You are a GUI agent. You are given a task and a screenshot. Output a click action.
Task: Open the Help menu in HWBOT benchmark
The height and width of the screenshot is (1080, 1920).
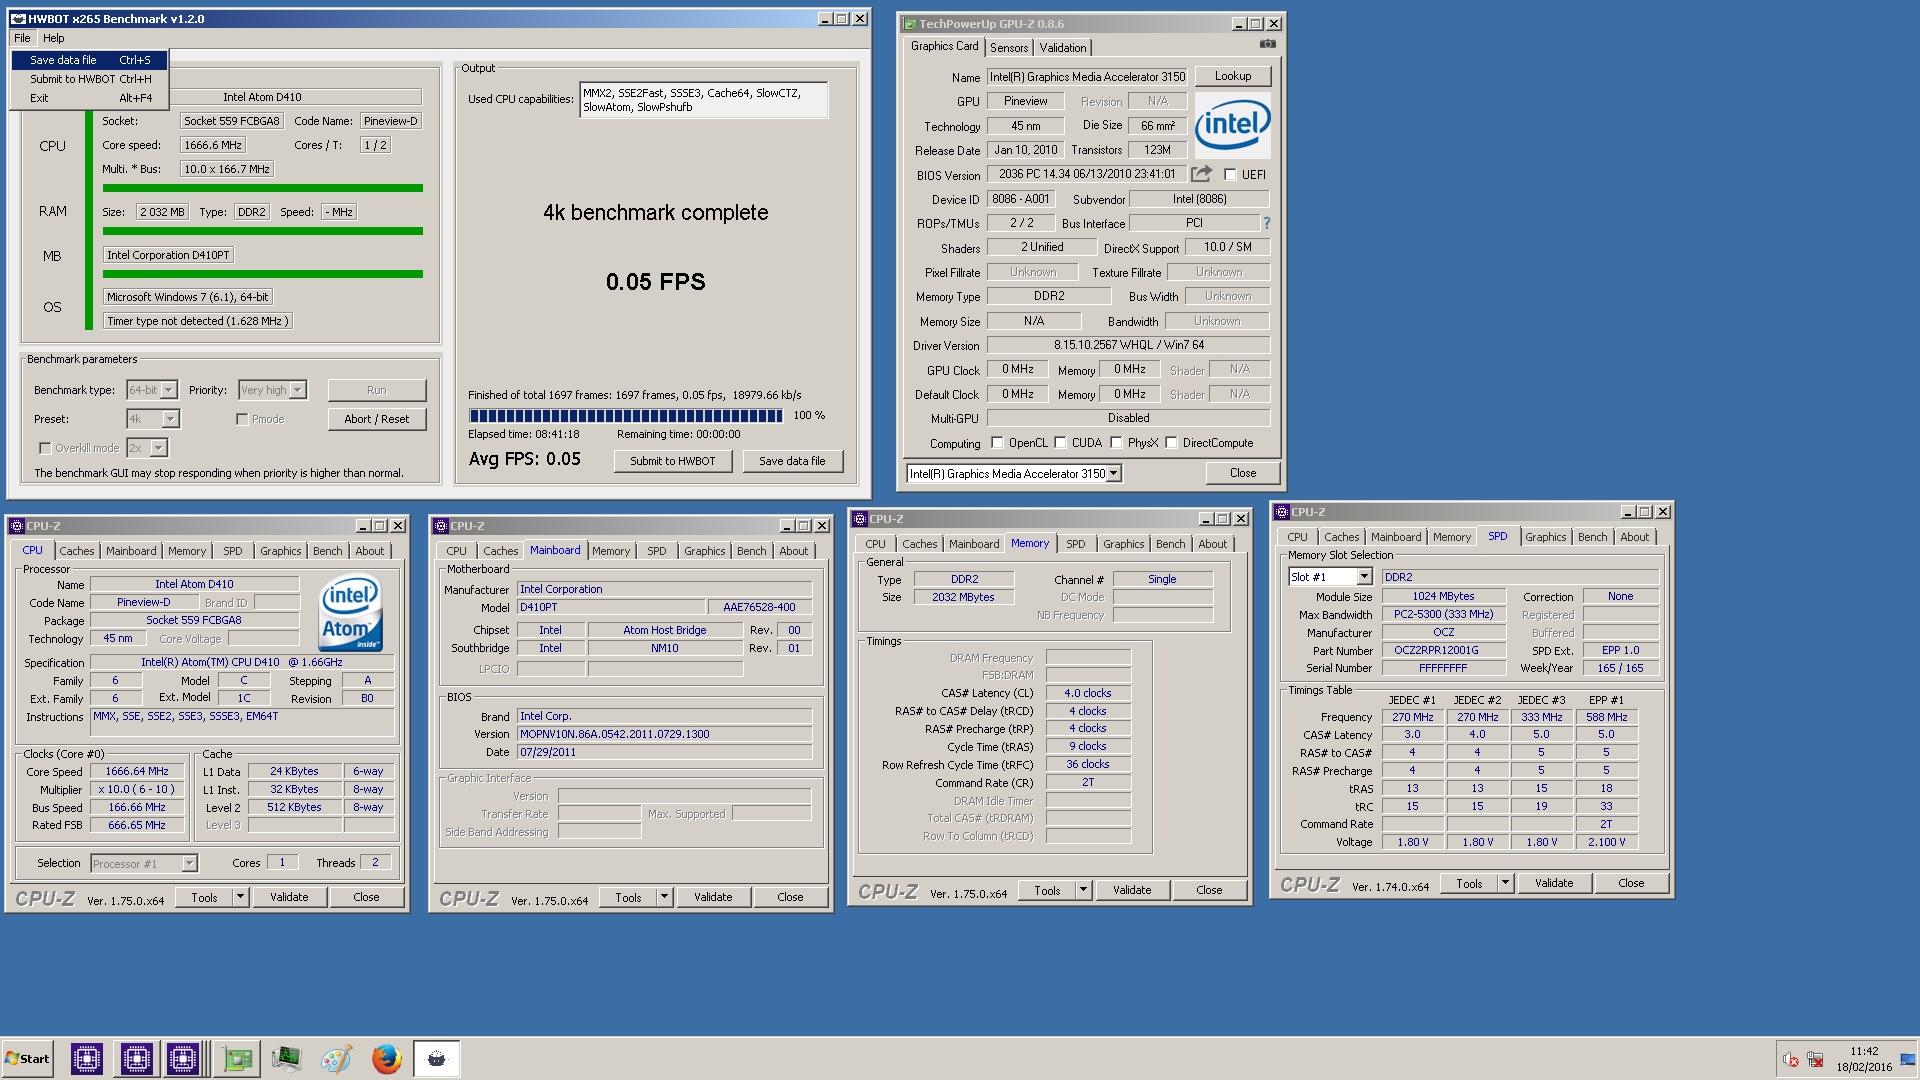click(x=53, y=38)
